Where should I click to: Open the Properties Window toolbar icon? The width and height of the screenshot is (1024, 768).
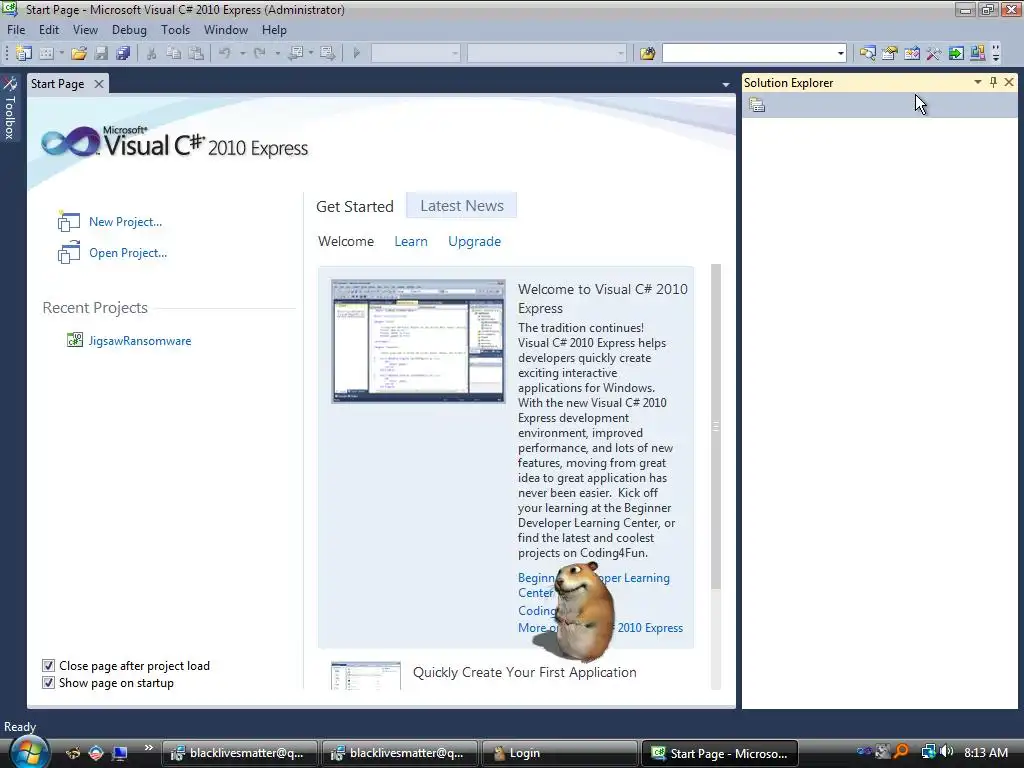[889, 53]
